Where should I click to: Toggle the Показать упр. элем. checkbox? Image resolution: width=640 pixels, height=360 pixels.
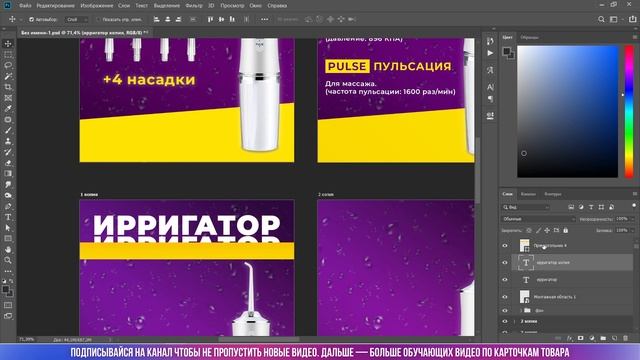tap(98, 19)
